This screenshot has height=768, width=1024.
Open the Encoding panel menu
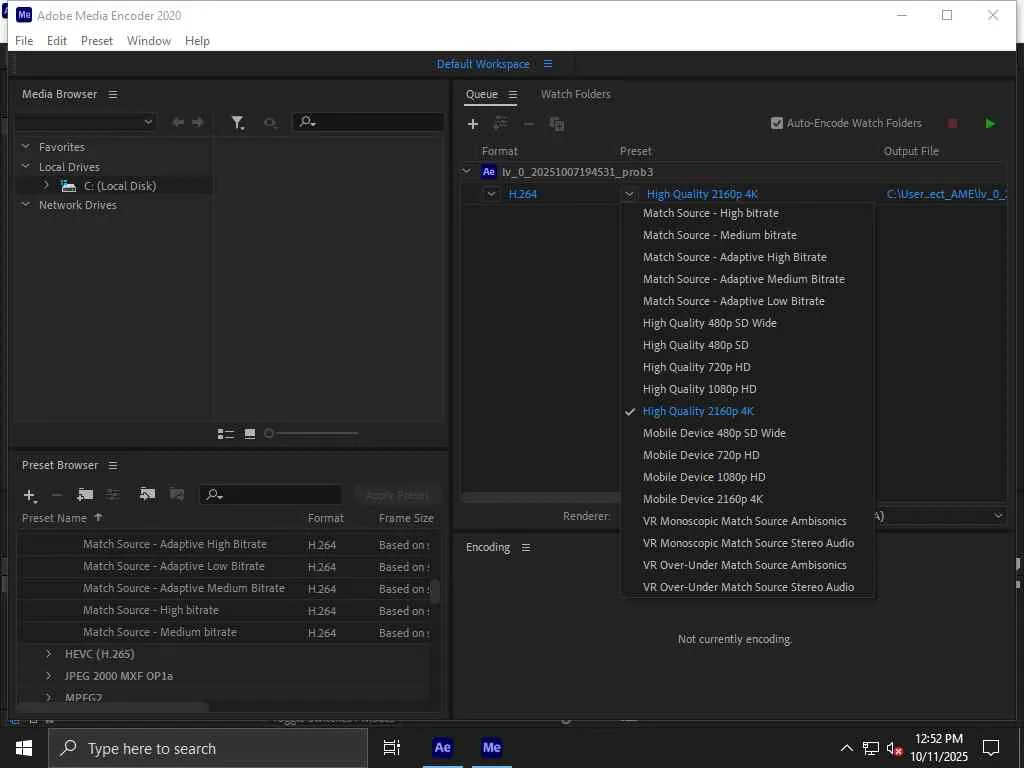[x=526, y=548]
